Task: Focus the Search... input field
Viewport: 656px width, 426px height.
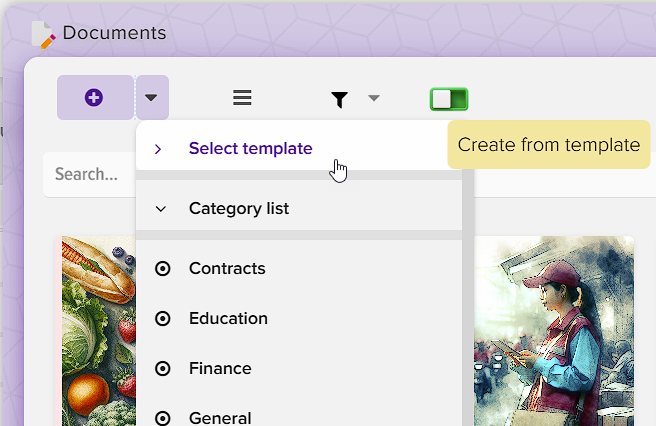Action: pyautogui.click(x=90, y=175)
